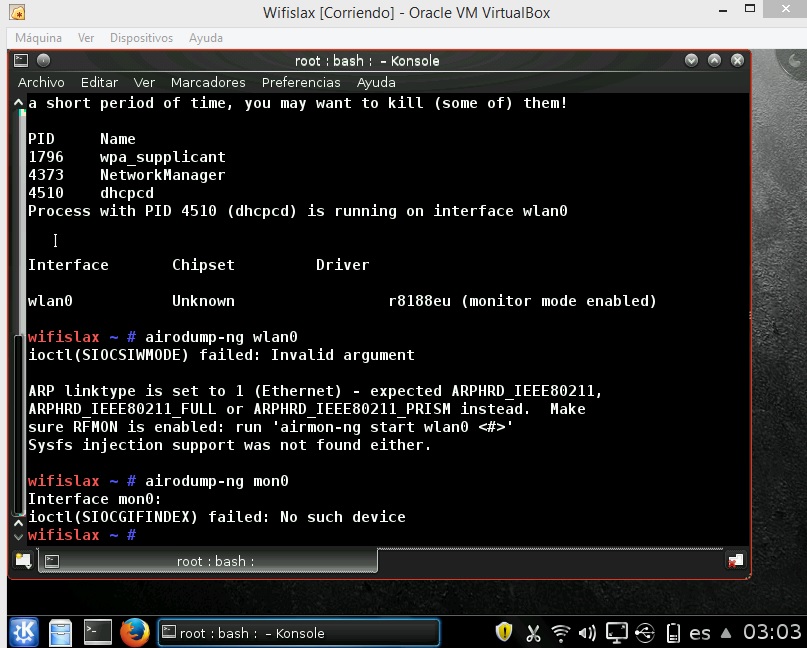Click the 'Unknown' chipset value

tap(203, 301)
